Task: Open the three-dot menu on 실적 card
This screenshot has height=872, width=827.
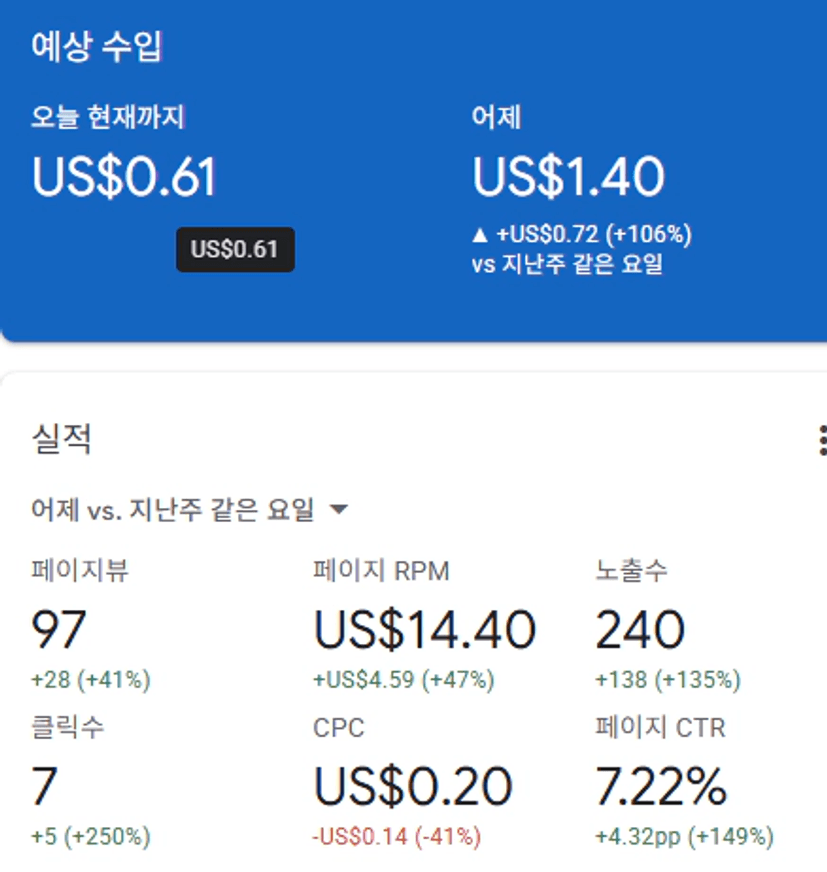Action: [821, 440]
